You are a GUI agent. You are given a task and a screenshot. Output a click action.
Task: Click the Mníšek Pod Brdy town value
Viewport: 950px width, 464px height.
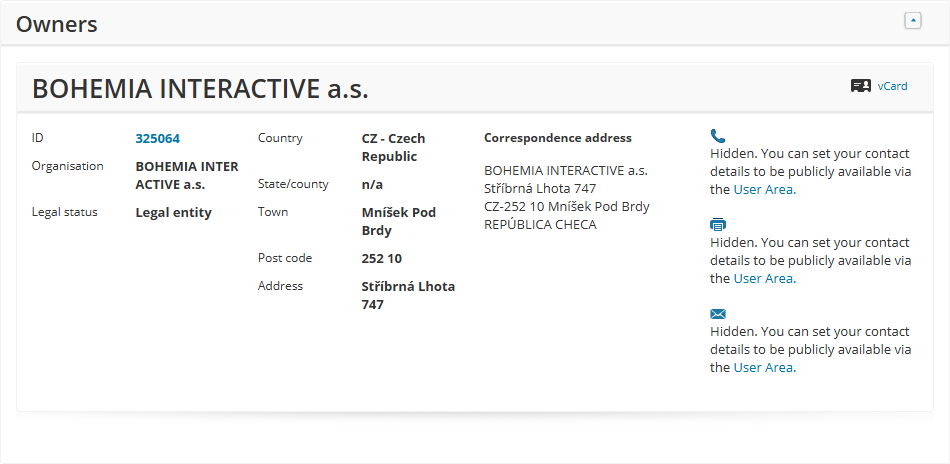(398, 221)
